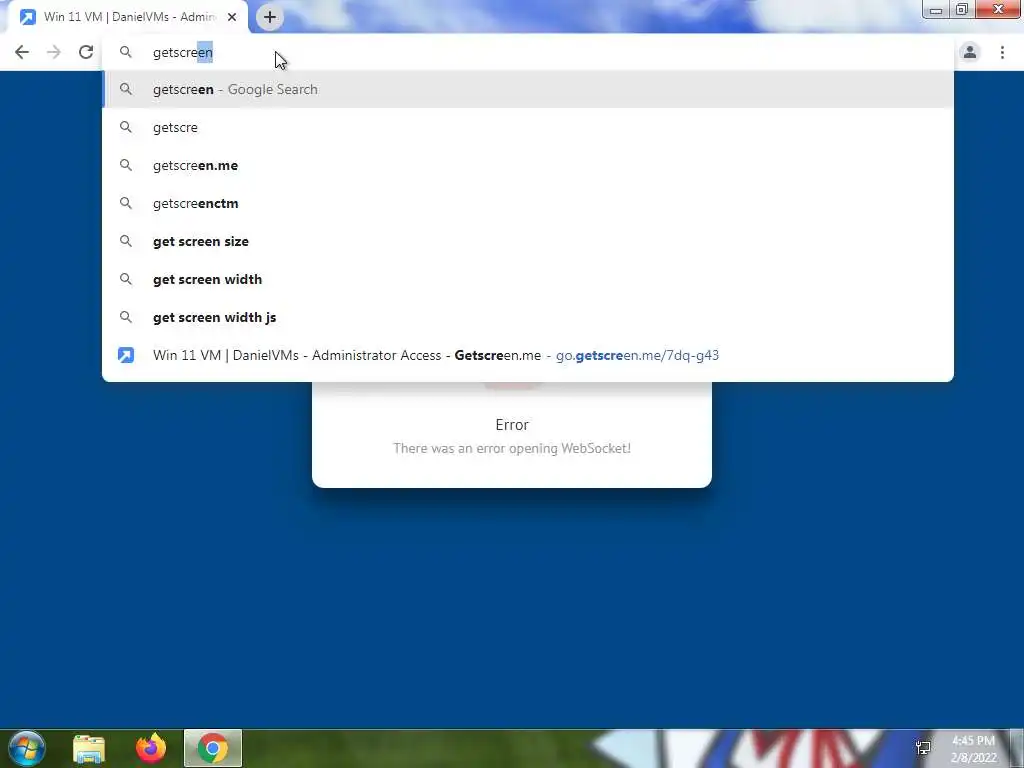Click the address bar containing 'getscreen'

tap(528, 52)
